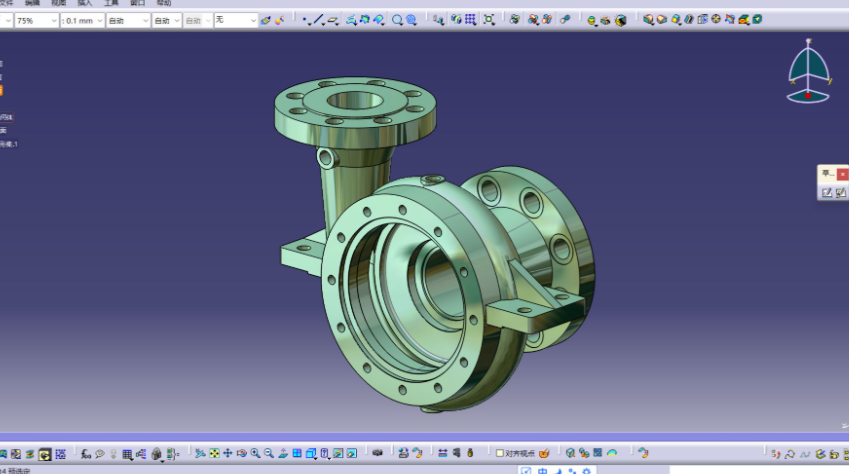Select the Pan view tool
This screenshot has width=849, height=474.
coord(228,453)
